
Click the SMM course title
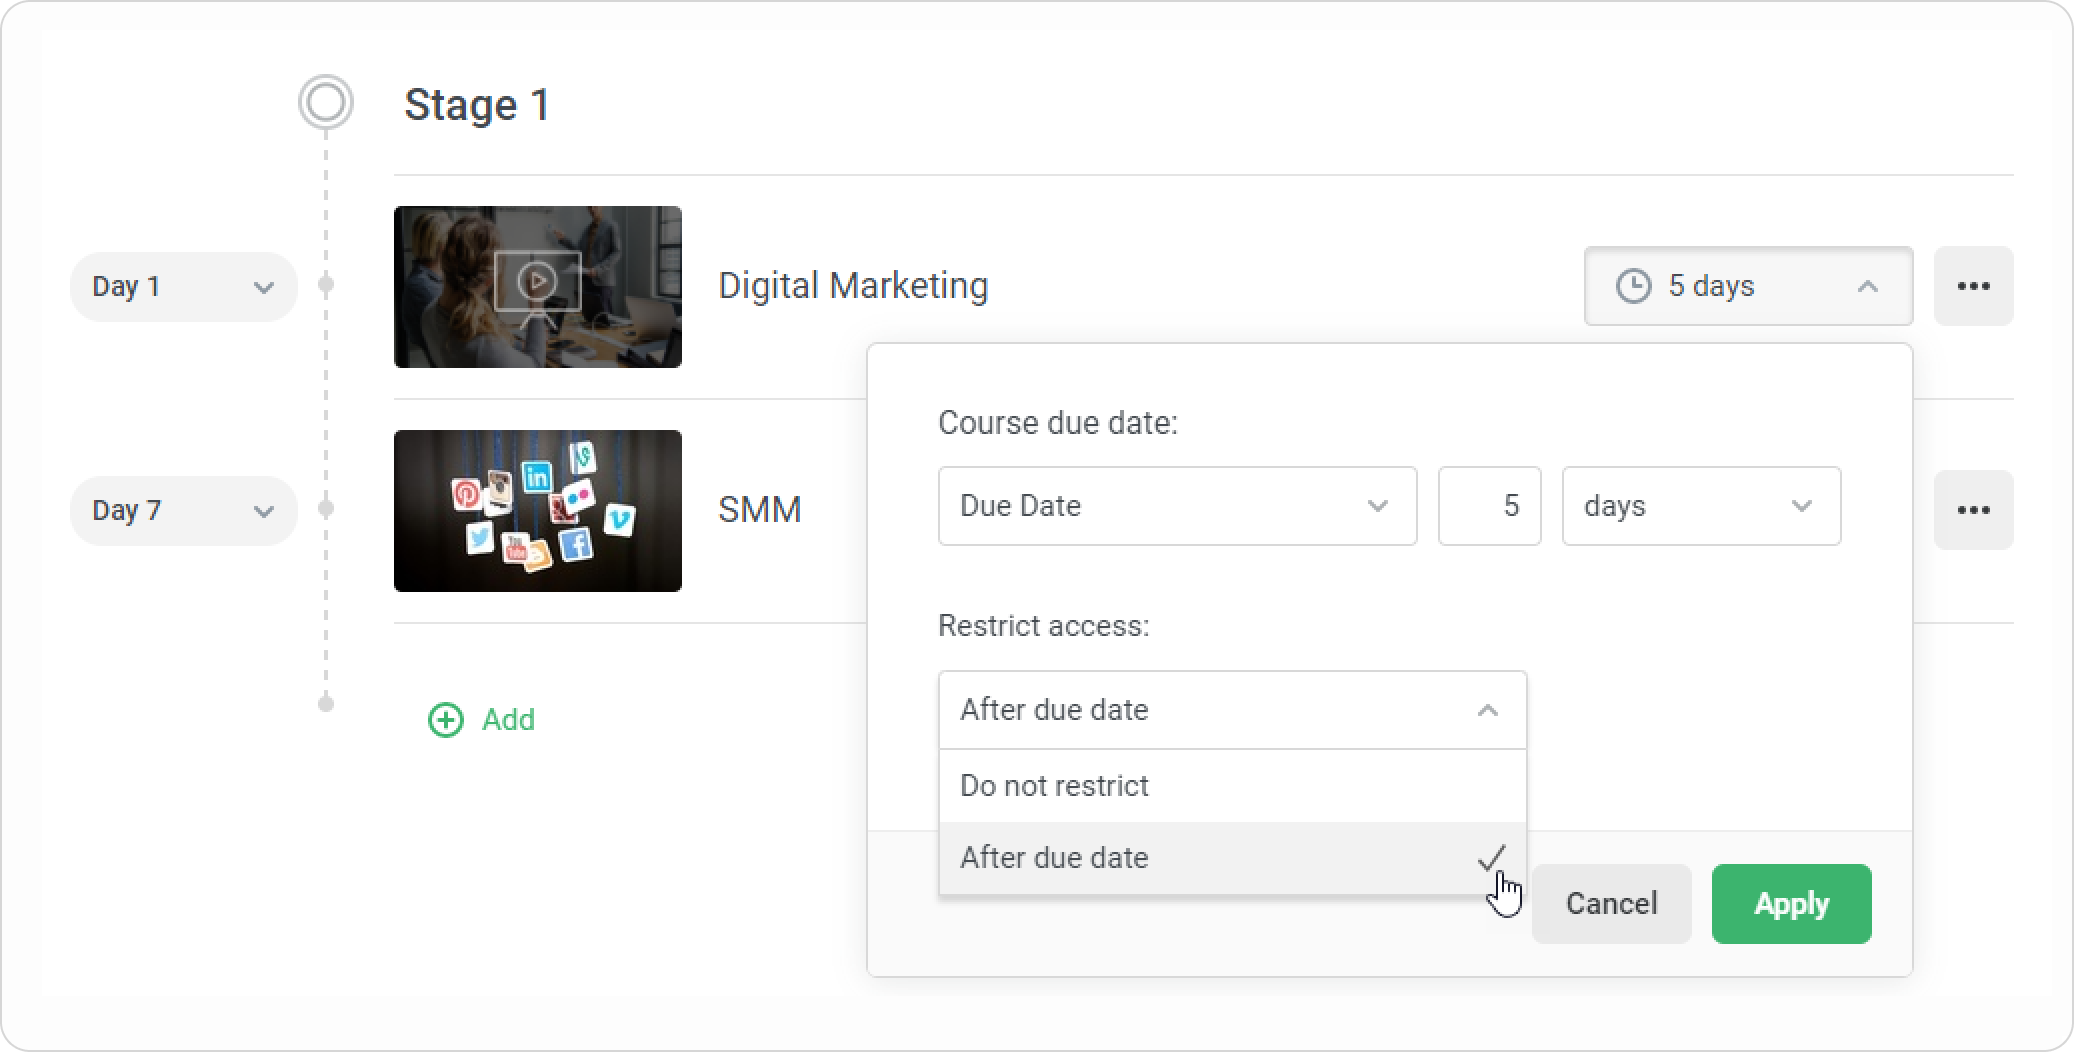pyautogui.click(x=760, y=510)
